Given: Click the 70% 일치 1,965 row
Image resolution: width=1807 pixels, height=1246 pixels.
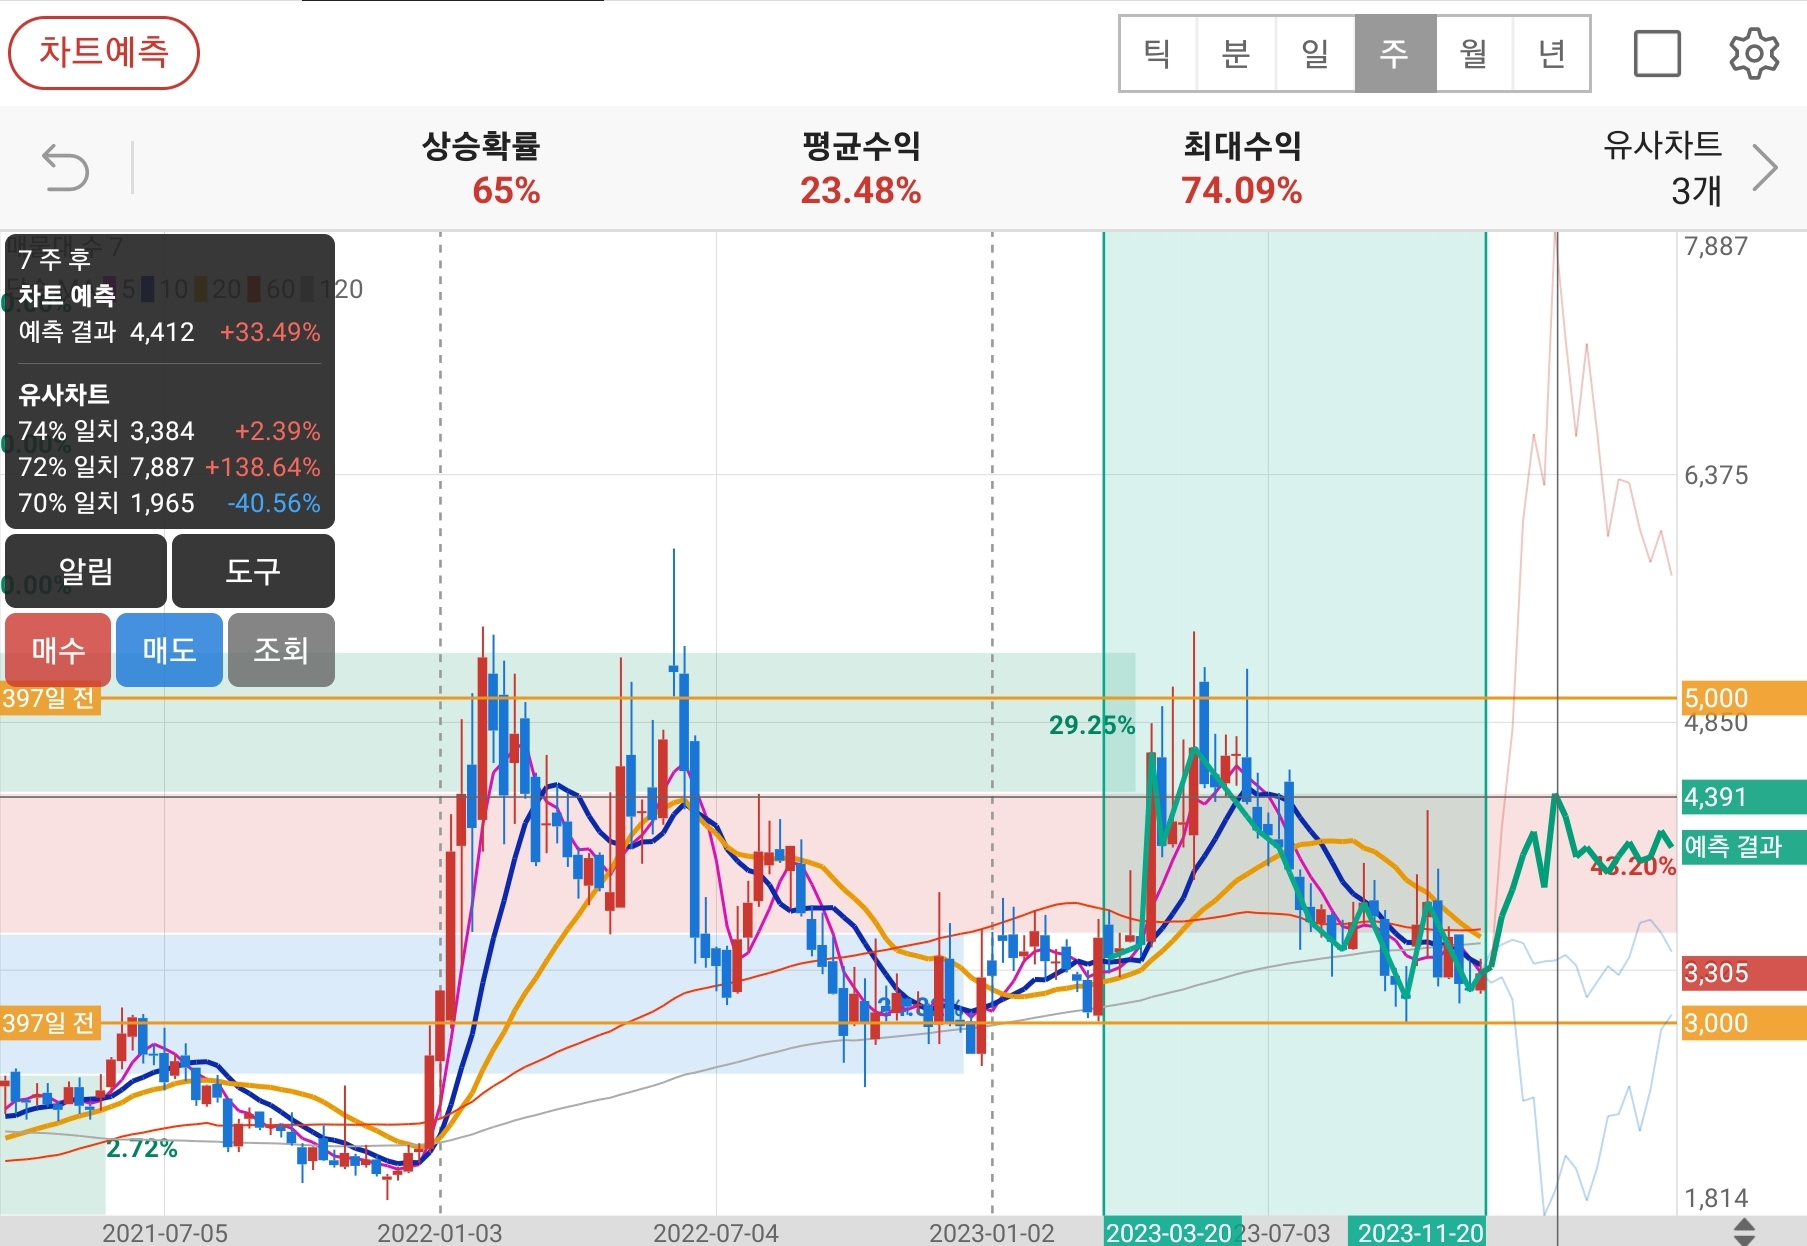Looking at the screenshot, I should (169, 503).
